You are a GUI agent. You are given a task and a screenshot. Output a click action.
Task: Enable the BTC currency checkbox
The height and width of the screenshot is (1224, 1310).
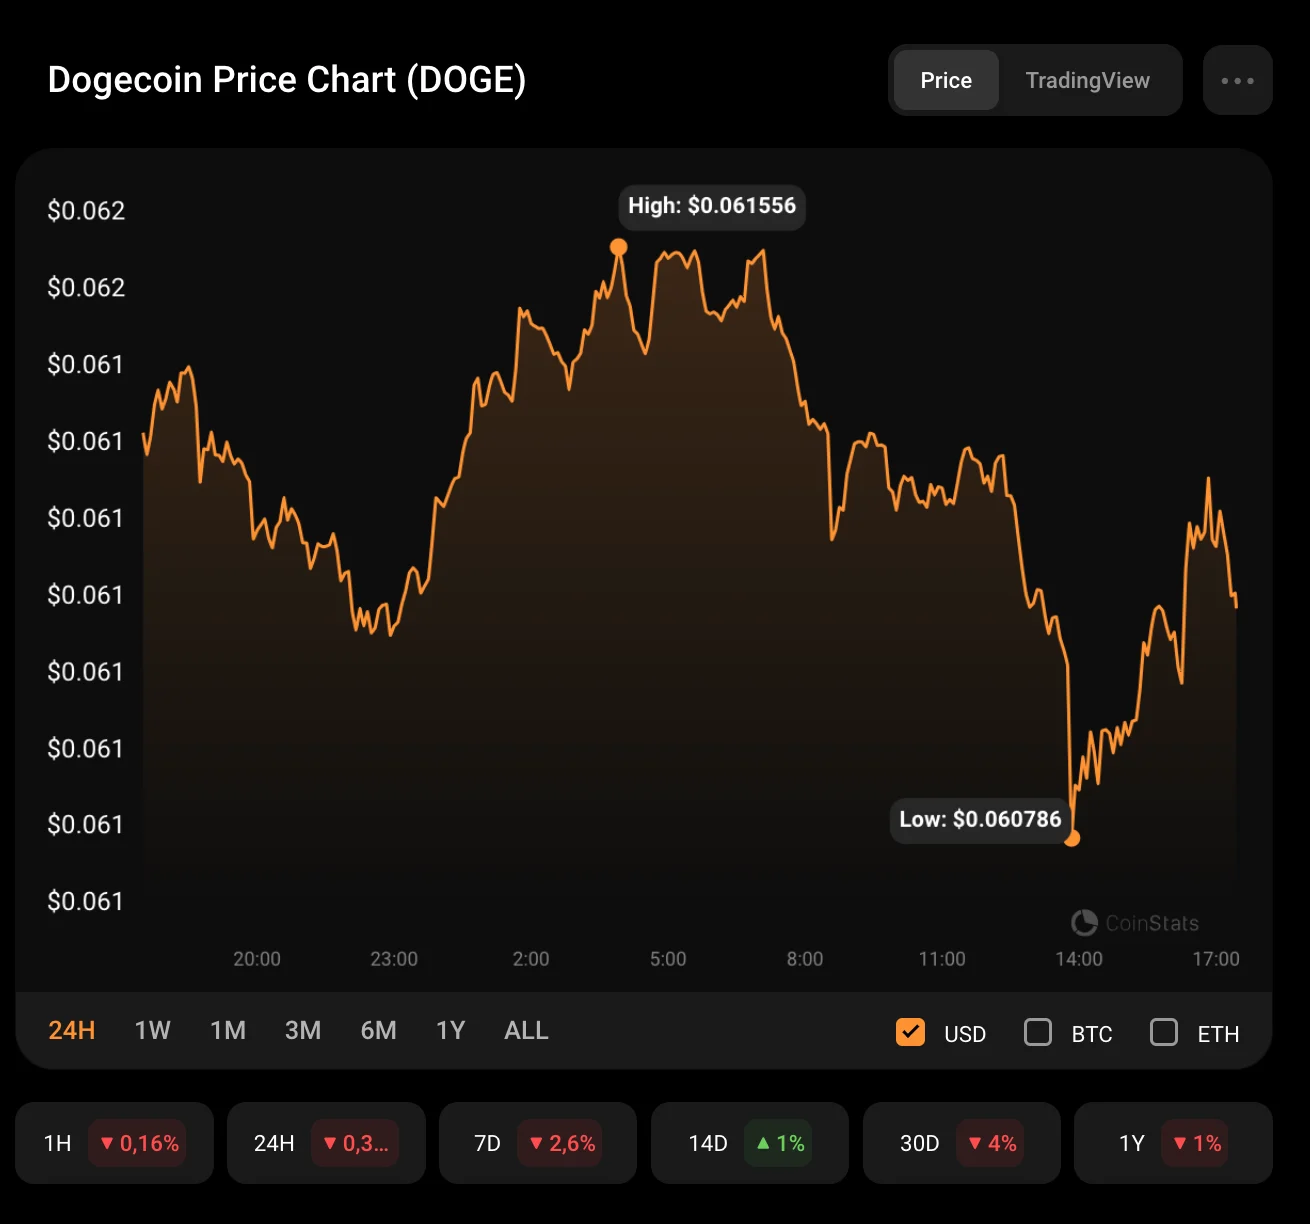click(x=1038, y=1032)
